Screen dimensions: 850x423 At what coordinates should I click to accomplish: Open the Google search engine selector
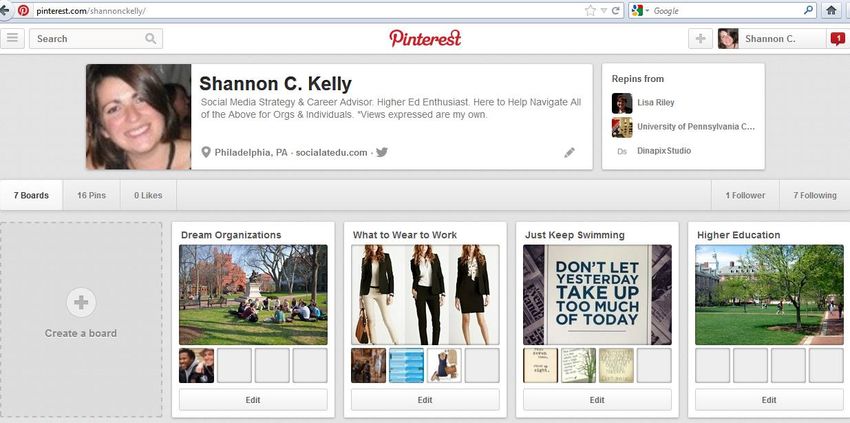641,10
